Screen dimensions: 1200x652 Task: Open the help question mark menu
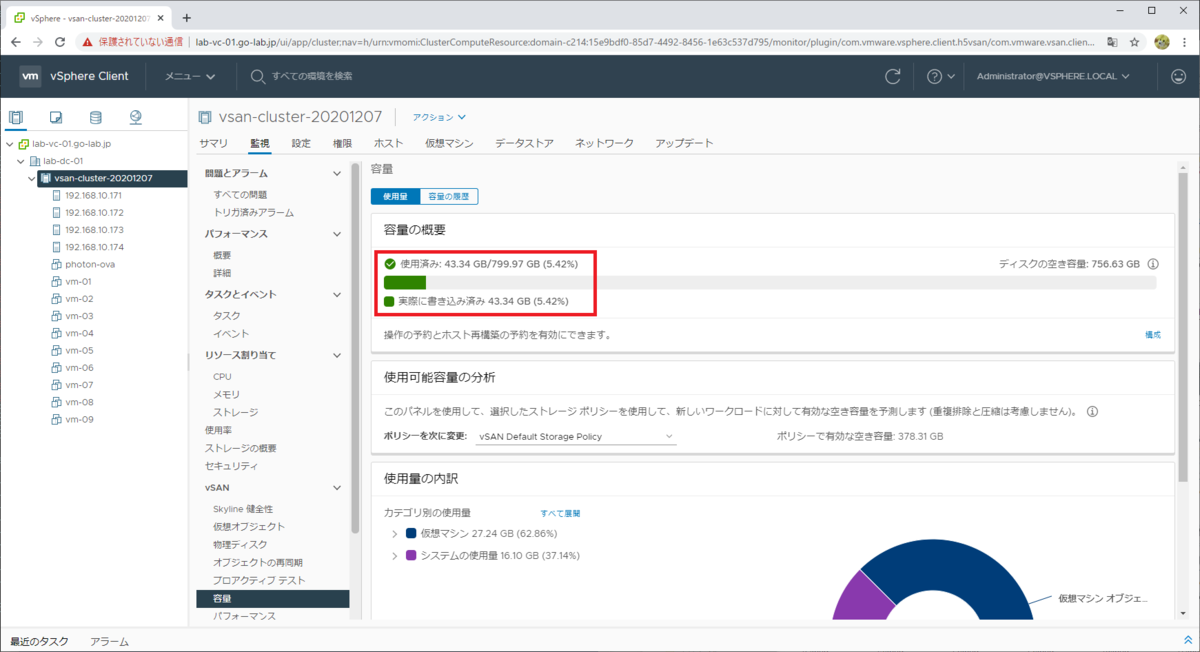tap(941, 76)
